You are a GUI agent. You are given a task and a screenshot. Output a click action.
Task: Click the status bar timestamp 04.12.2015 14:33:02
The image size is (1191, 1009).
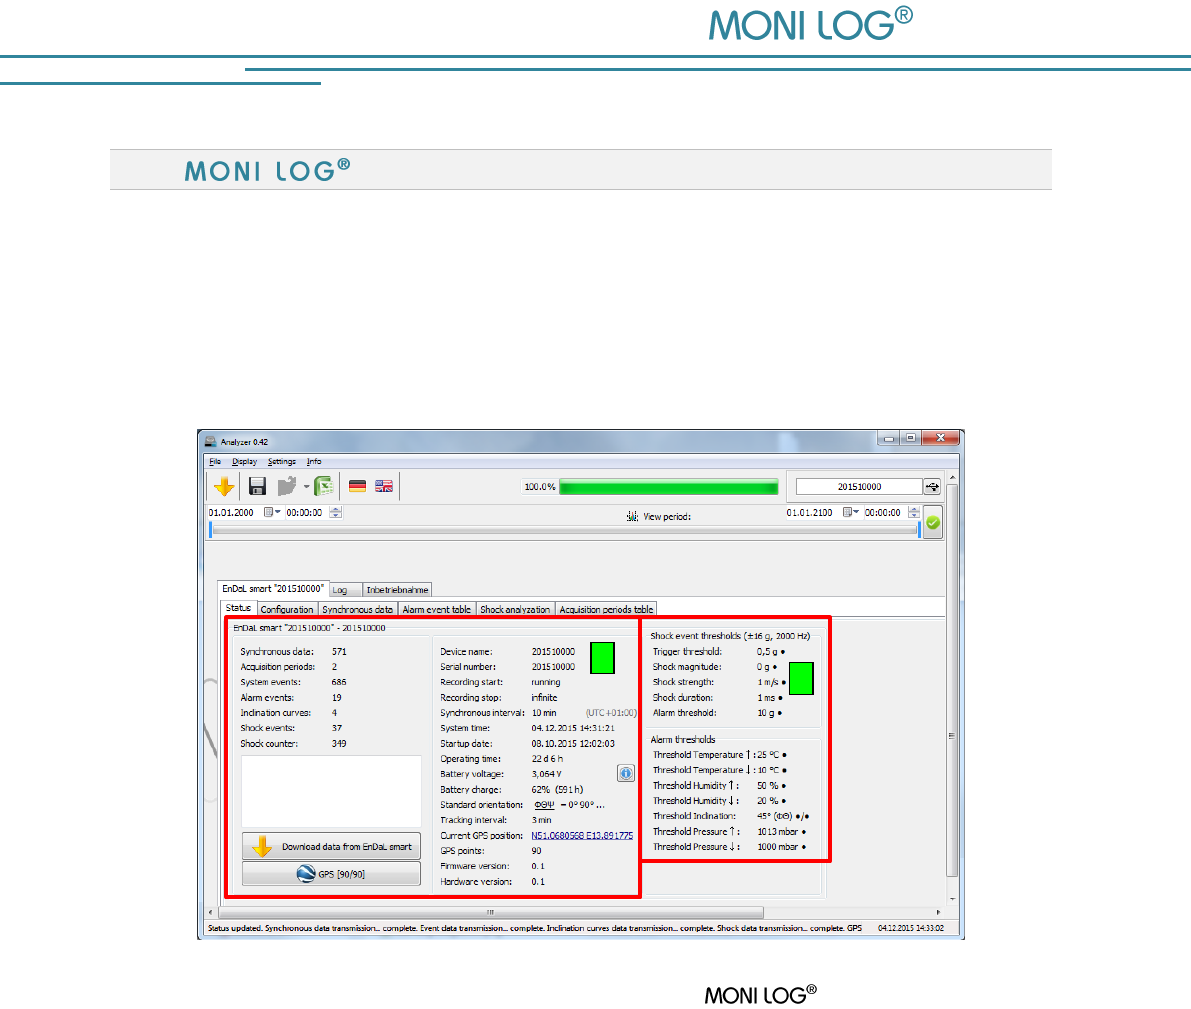pyautogui.click(x=911, y=928)
